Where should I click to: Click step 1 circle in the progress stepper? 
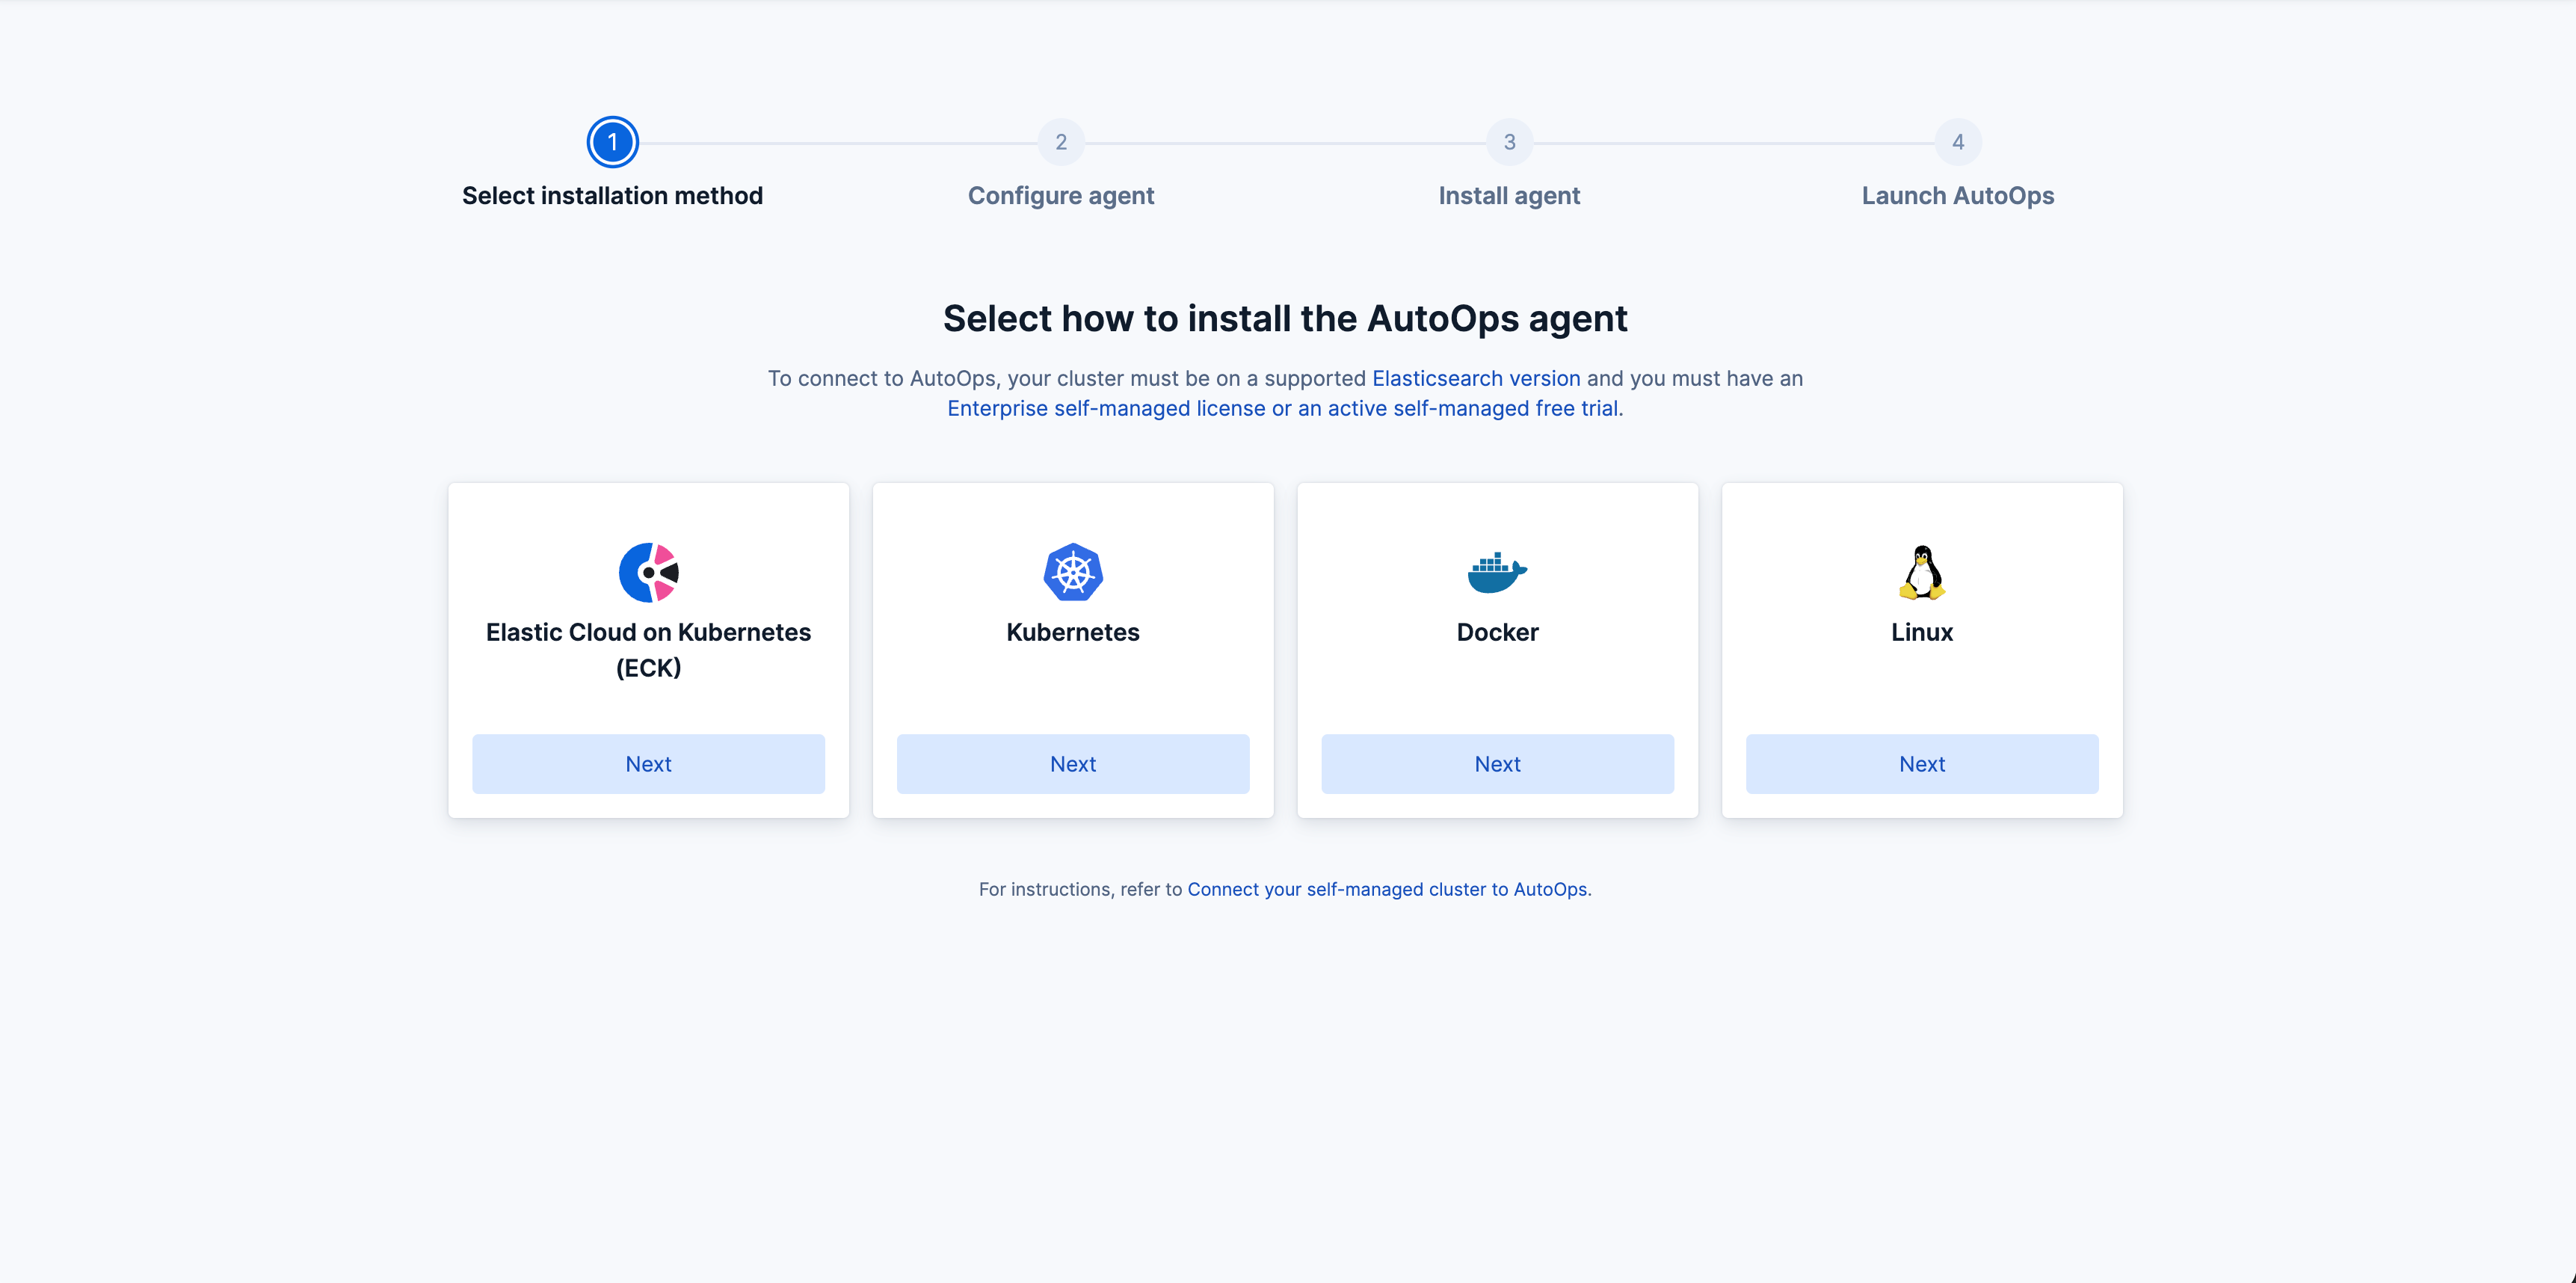click(612, 142)
